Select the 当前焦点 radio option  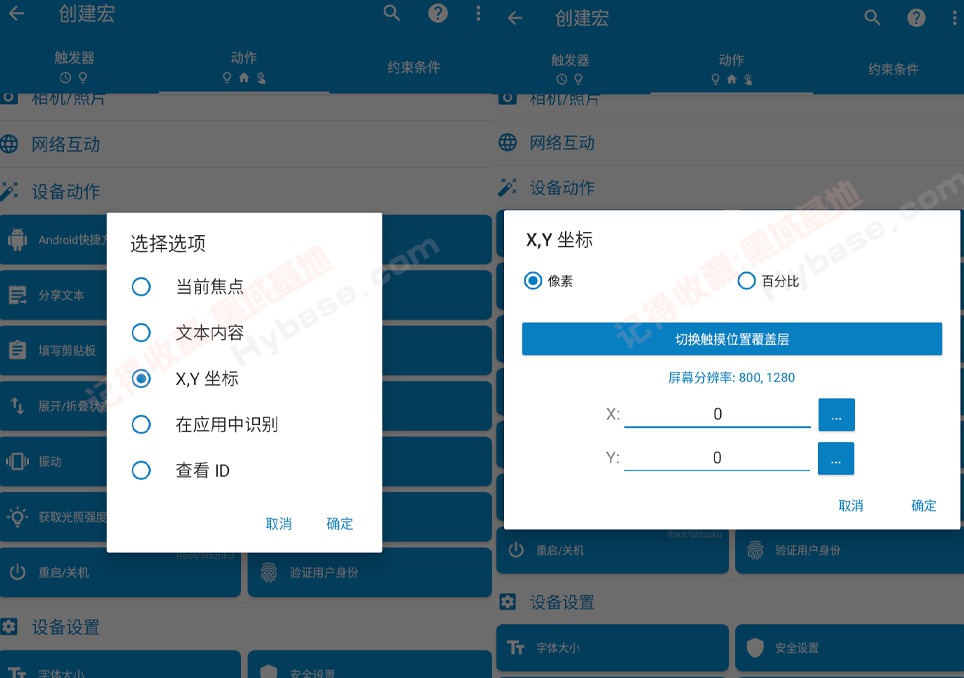tap(141, 287)
